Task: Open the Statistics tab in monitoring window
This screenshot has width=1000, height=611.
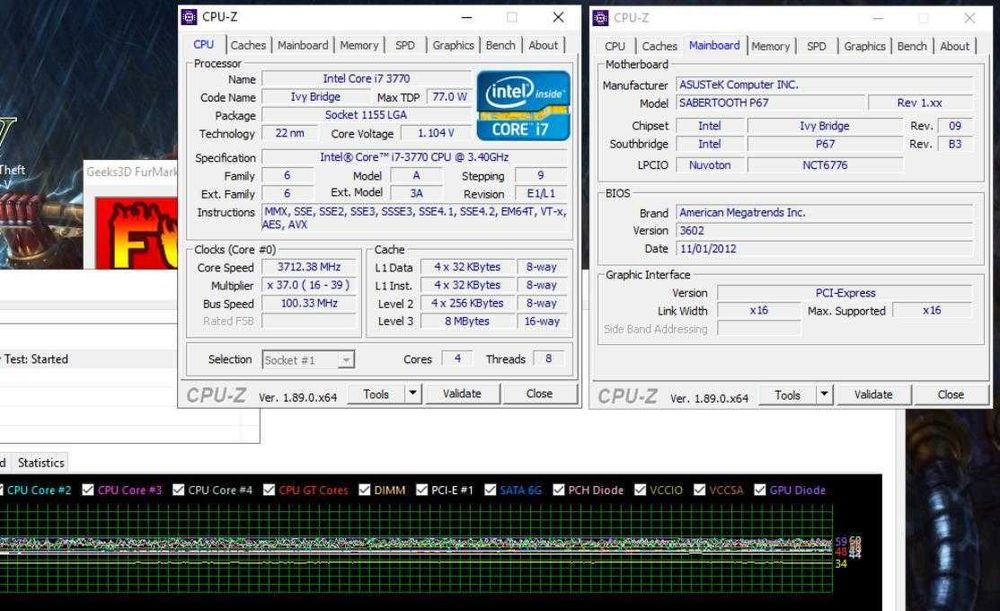Action: (x=41, y=462)
